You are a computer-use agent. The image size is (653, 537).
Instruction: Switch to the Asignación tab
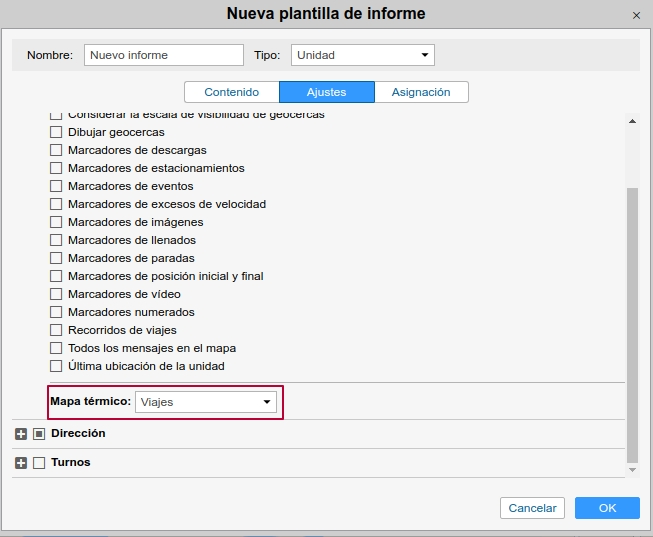pyautogui.click(x=421, y=92)
